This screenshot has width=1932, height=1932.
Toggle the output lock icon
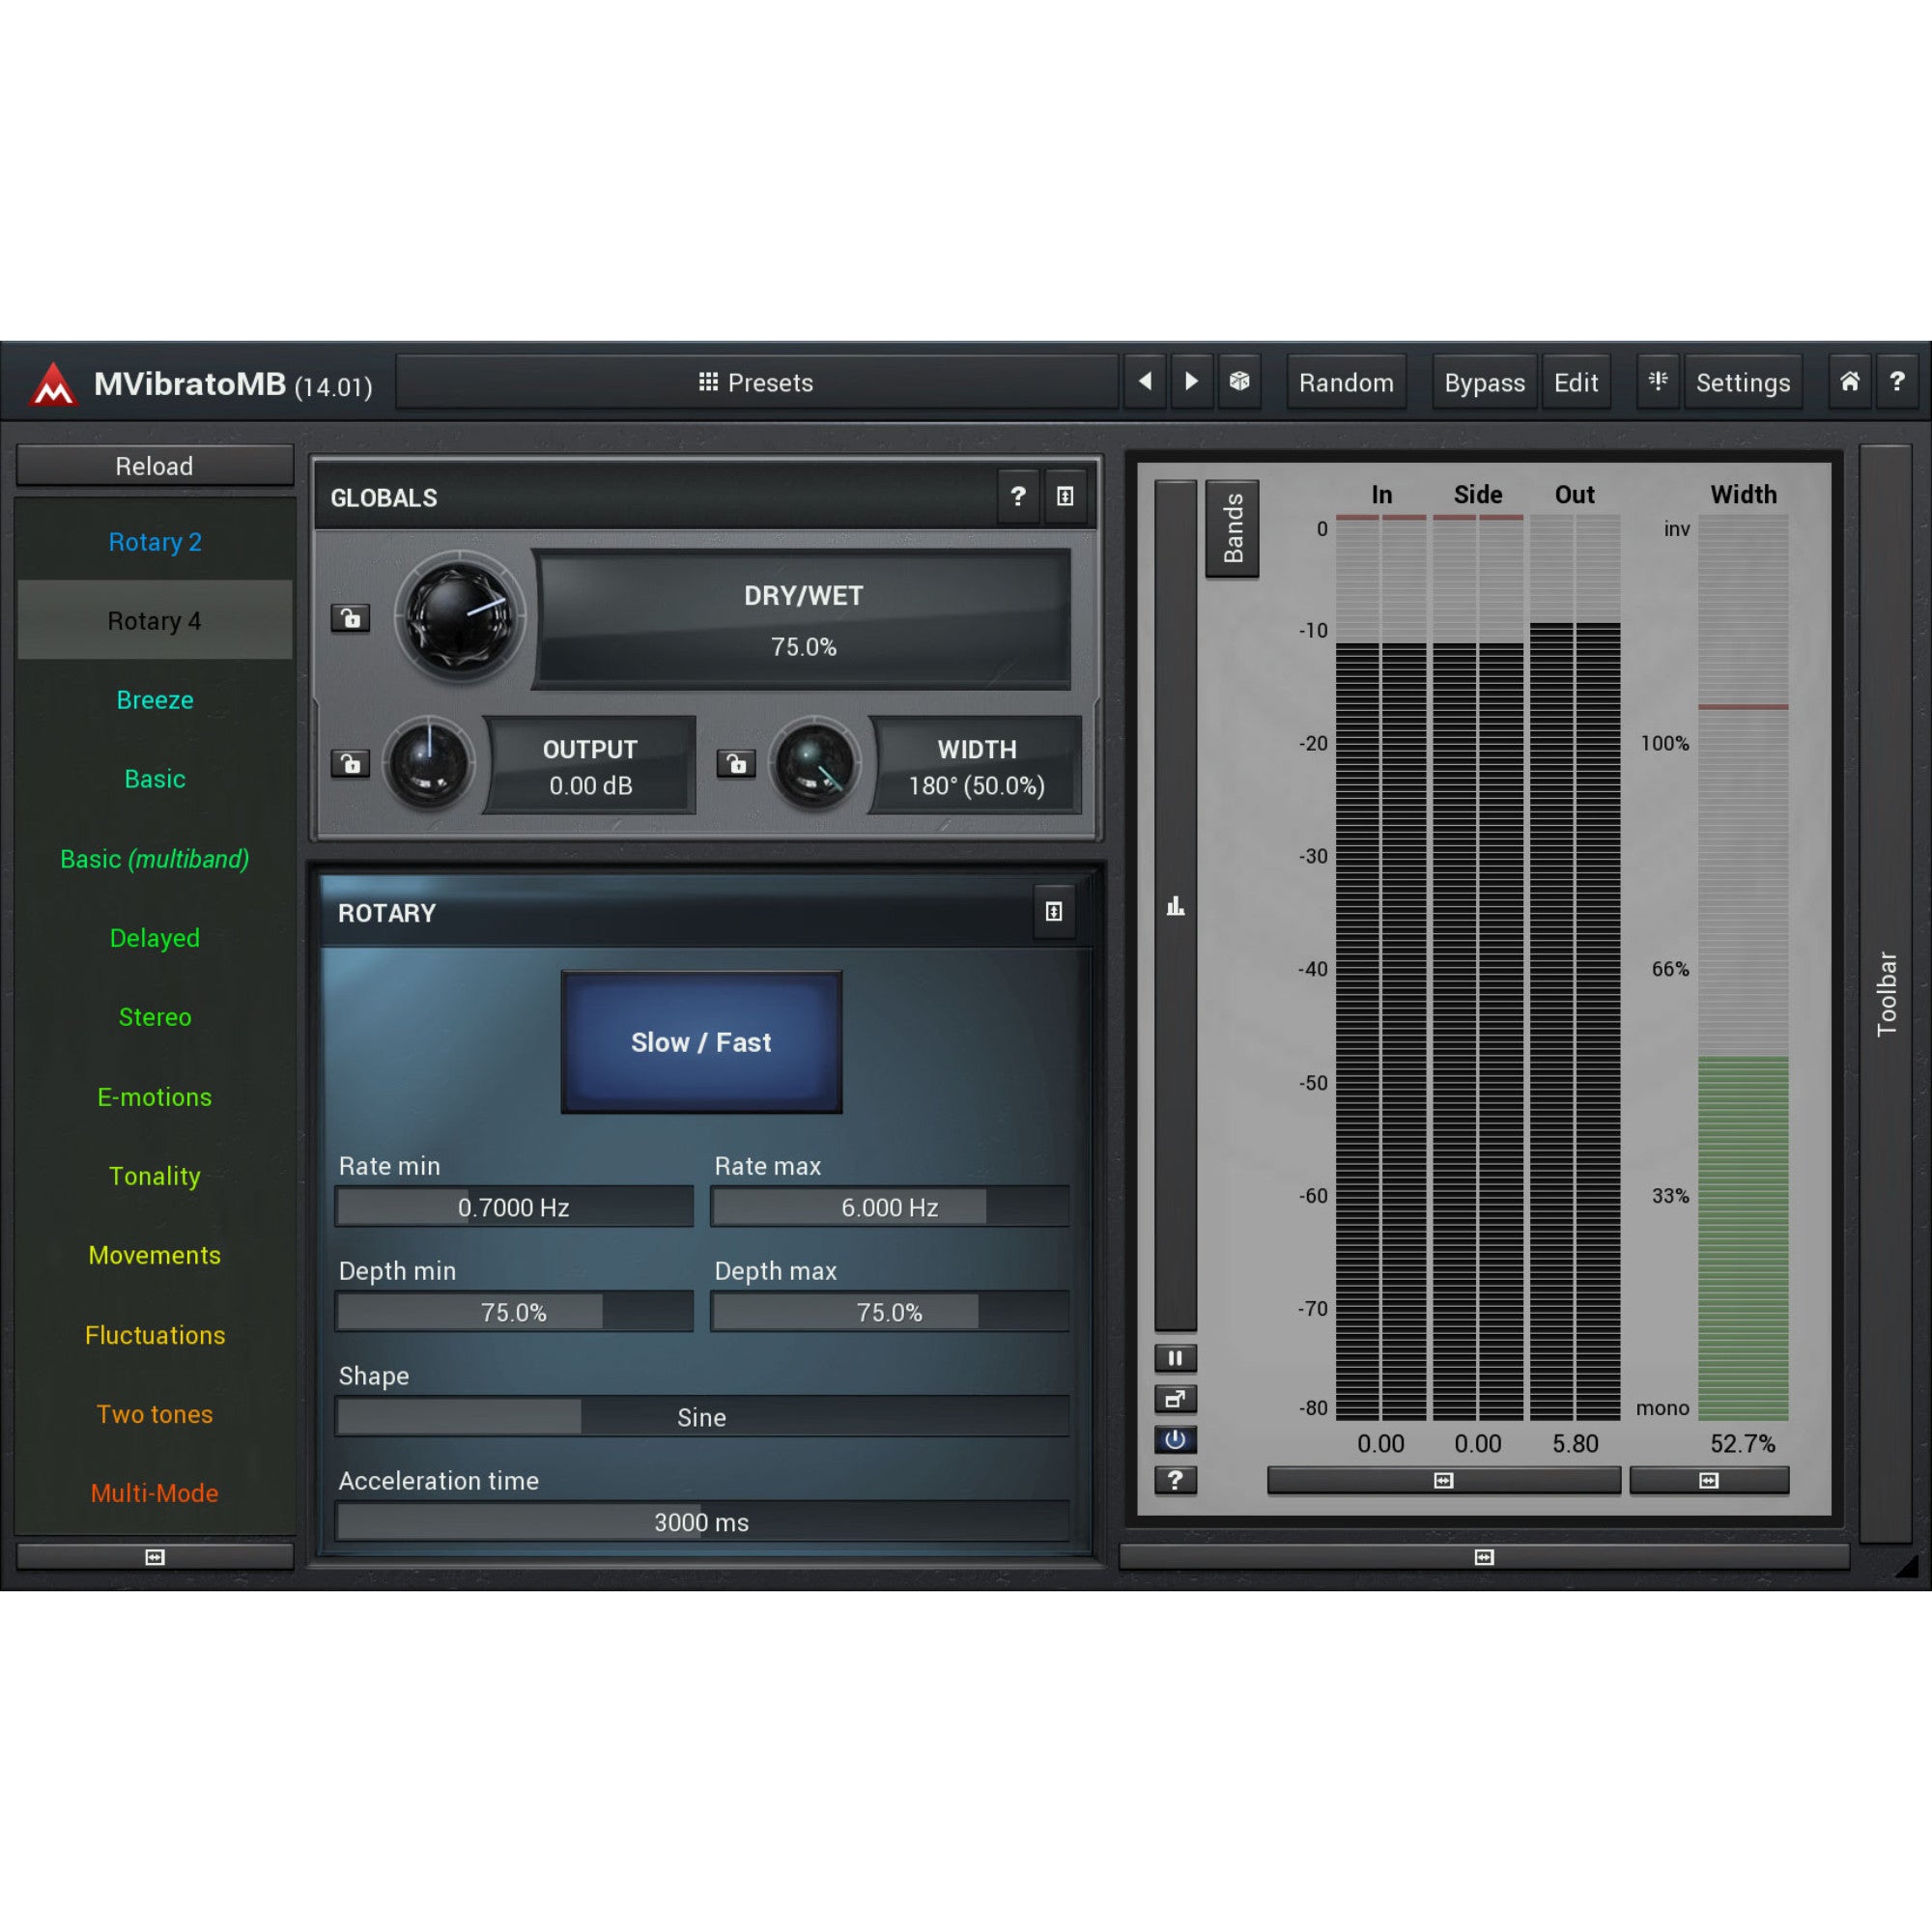350,764
